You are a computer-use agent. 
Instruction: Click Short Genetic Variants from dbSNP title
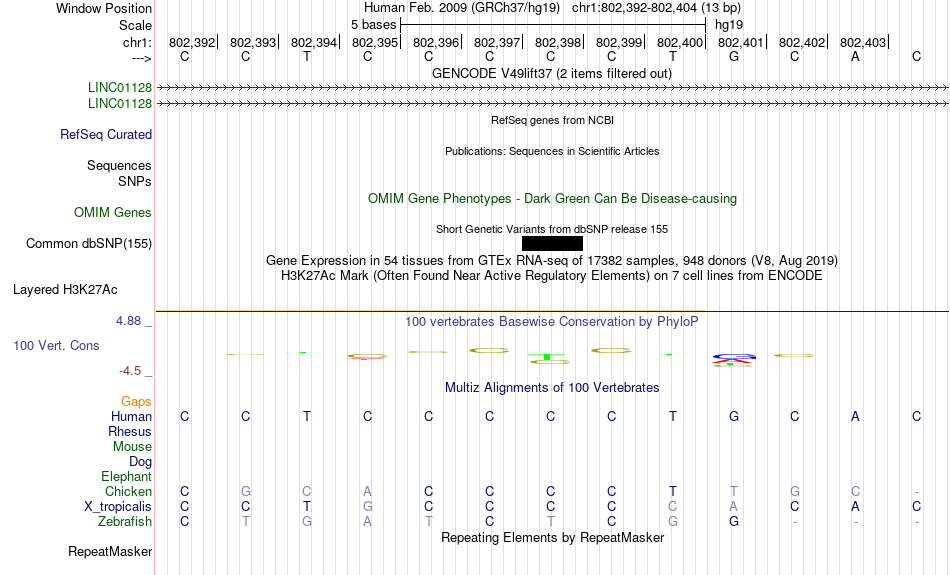(552, 229)
